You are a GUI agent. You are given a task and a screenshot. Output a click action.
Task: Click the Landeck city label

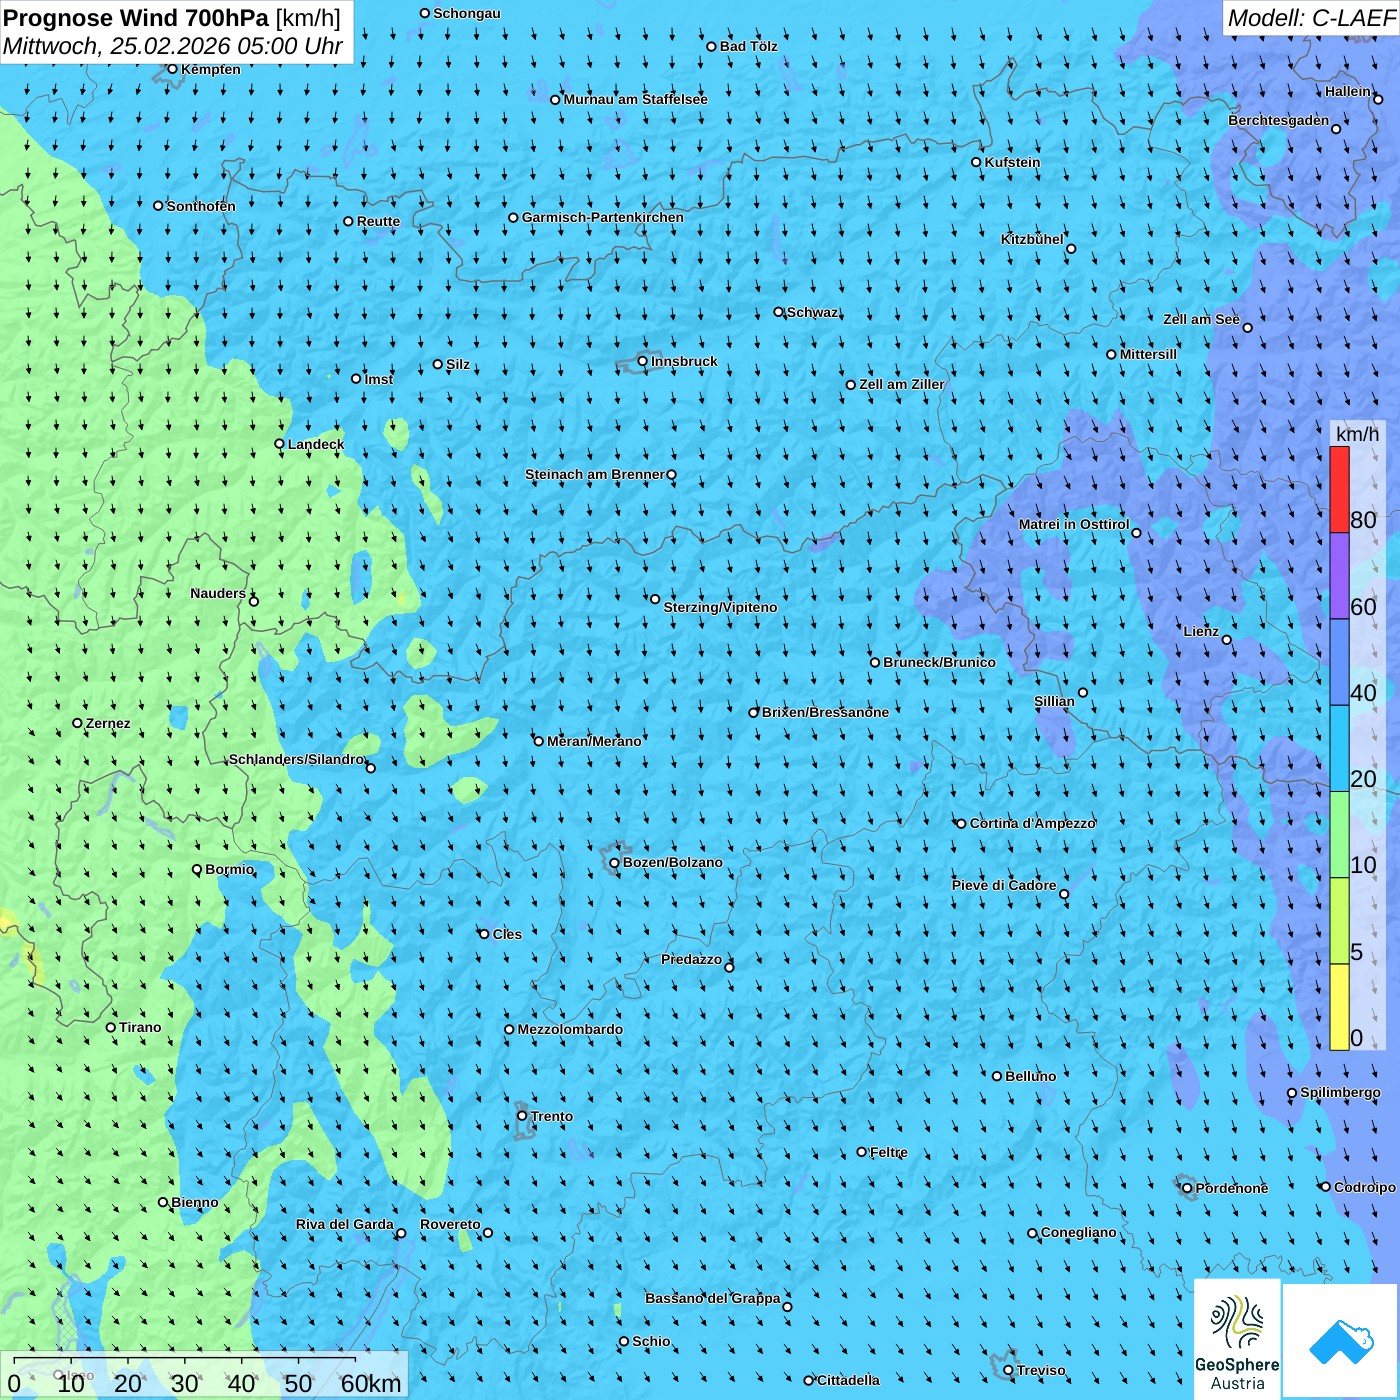tap(316, 444)
